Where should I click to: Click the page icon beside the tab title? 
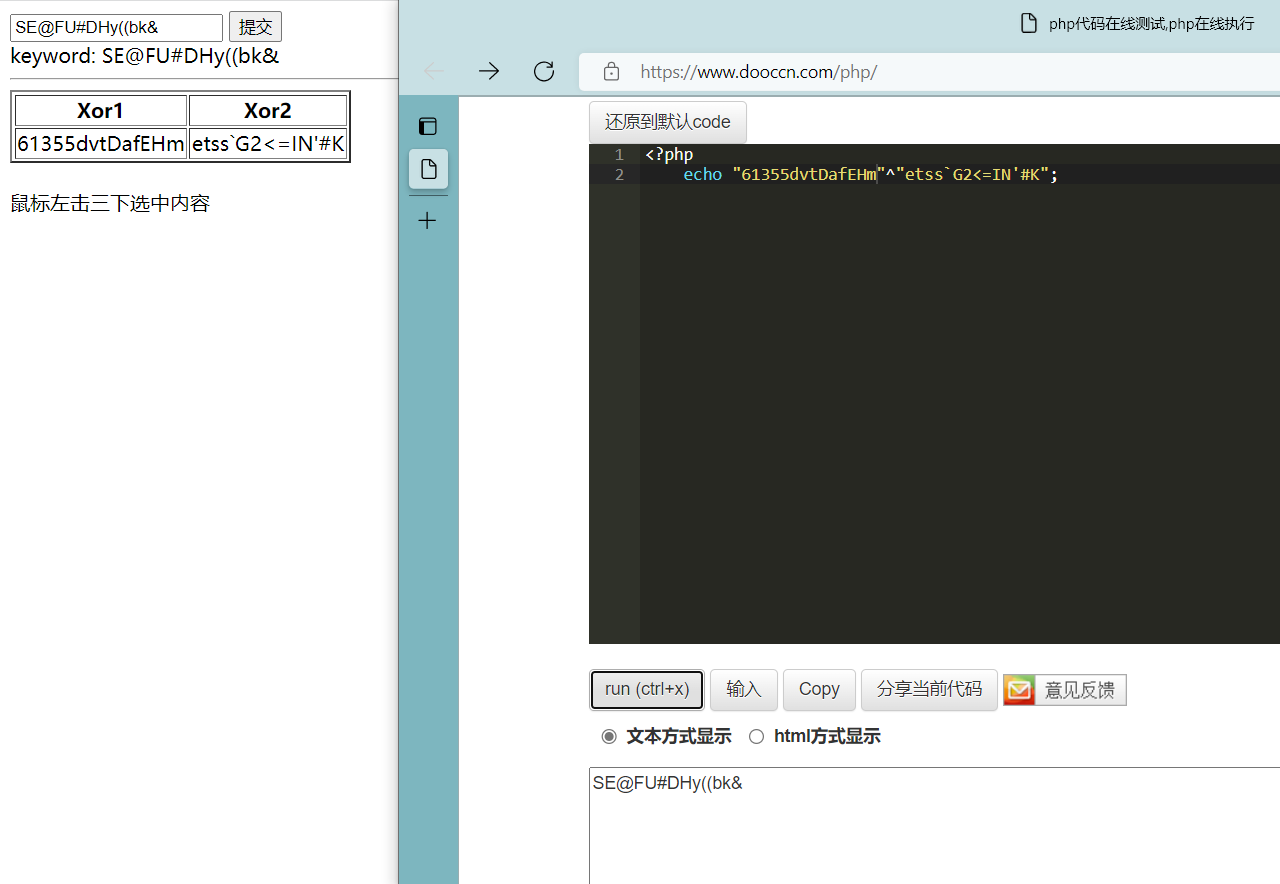pyautogui.click(x=1029, y=22)
